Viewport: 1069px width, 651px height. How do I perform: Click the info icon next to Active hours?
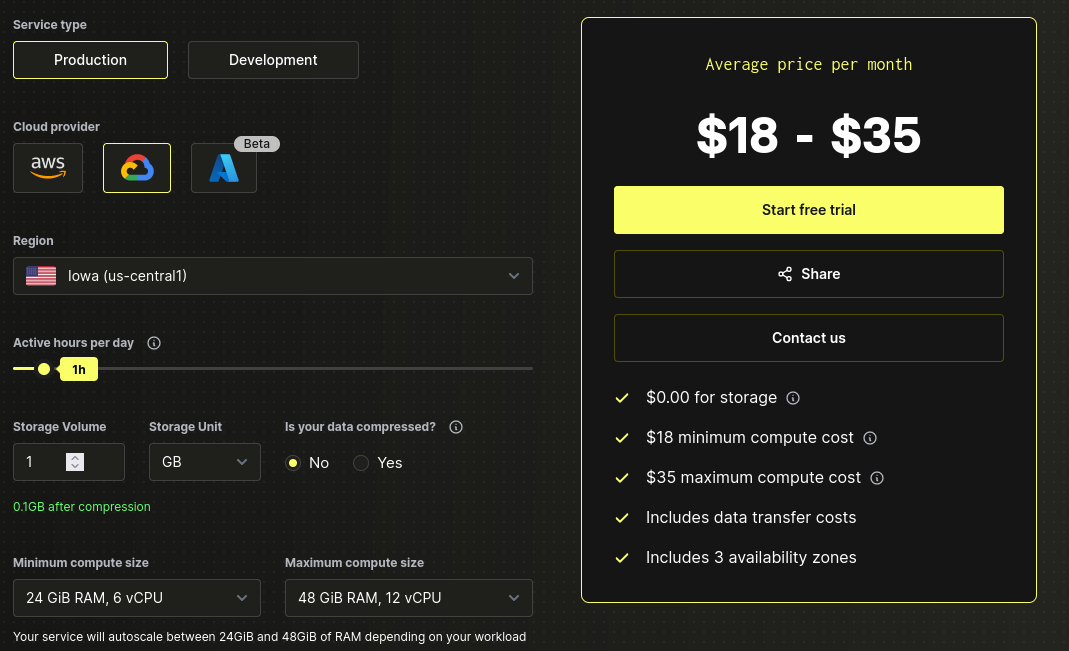[x=153, y=342]
